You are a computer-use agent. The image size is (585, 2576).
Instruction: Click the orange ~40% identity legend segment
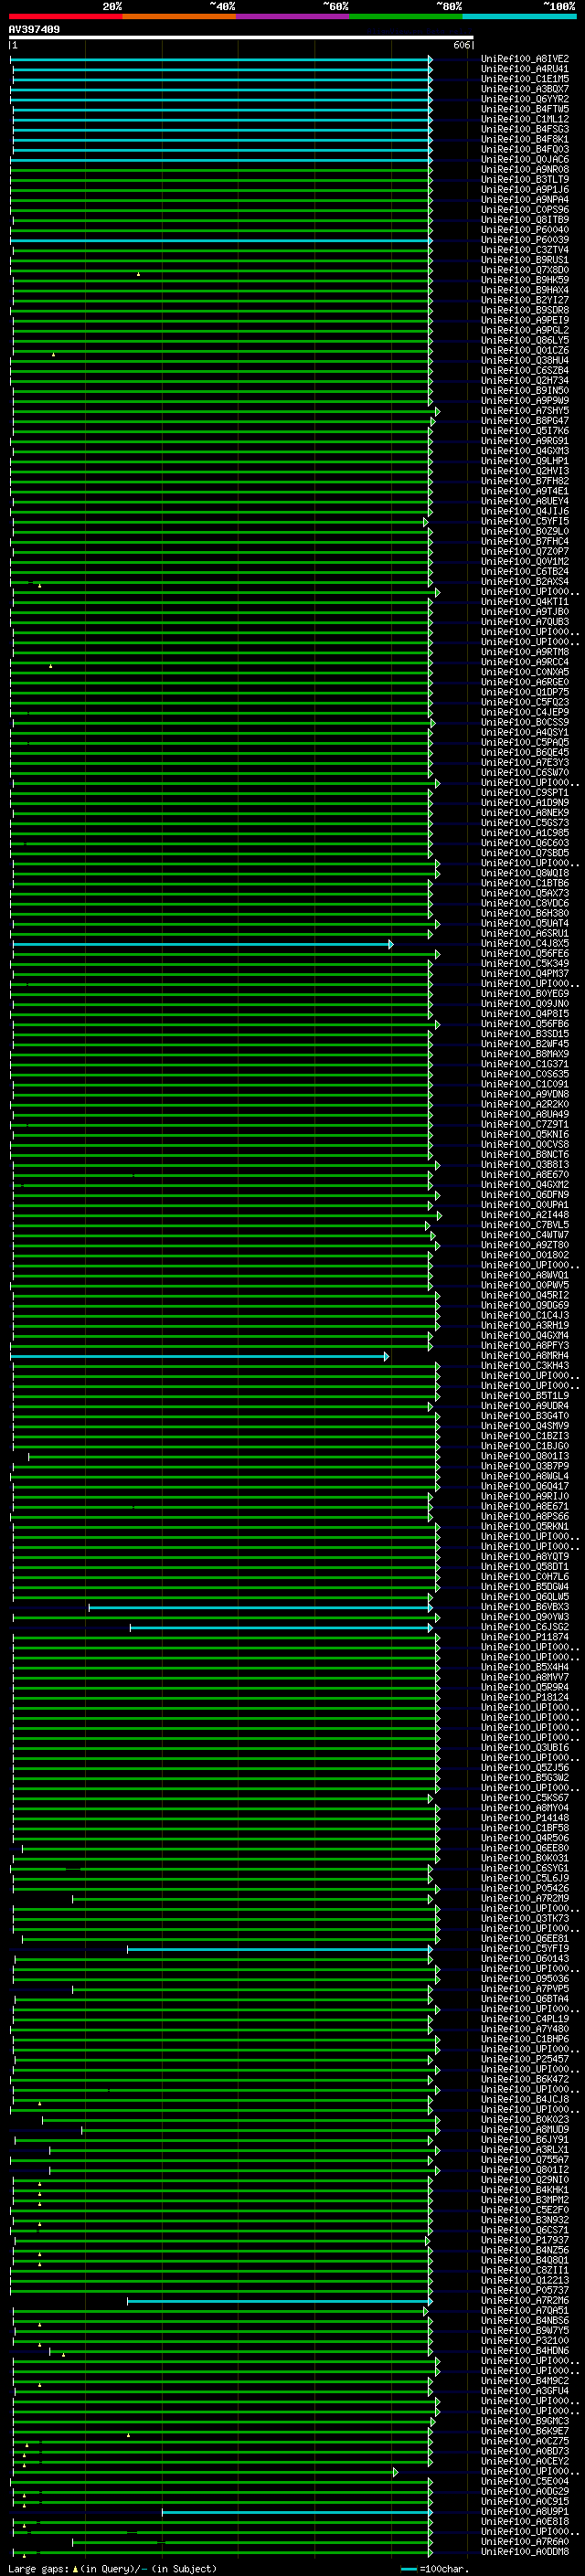point(179,16)
